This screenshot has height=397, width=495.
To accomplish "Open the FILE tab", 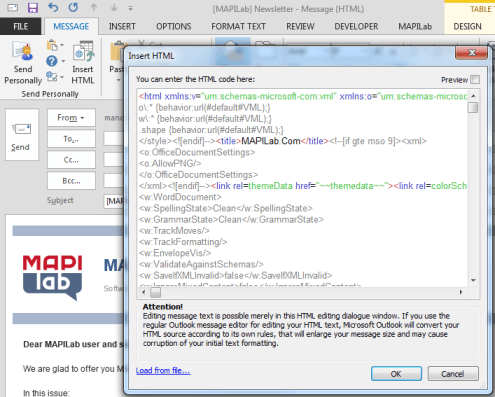I will click(20, 26).
